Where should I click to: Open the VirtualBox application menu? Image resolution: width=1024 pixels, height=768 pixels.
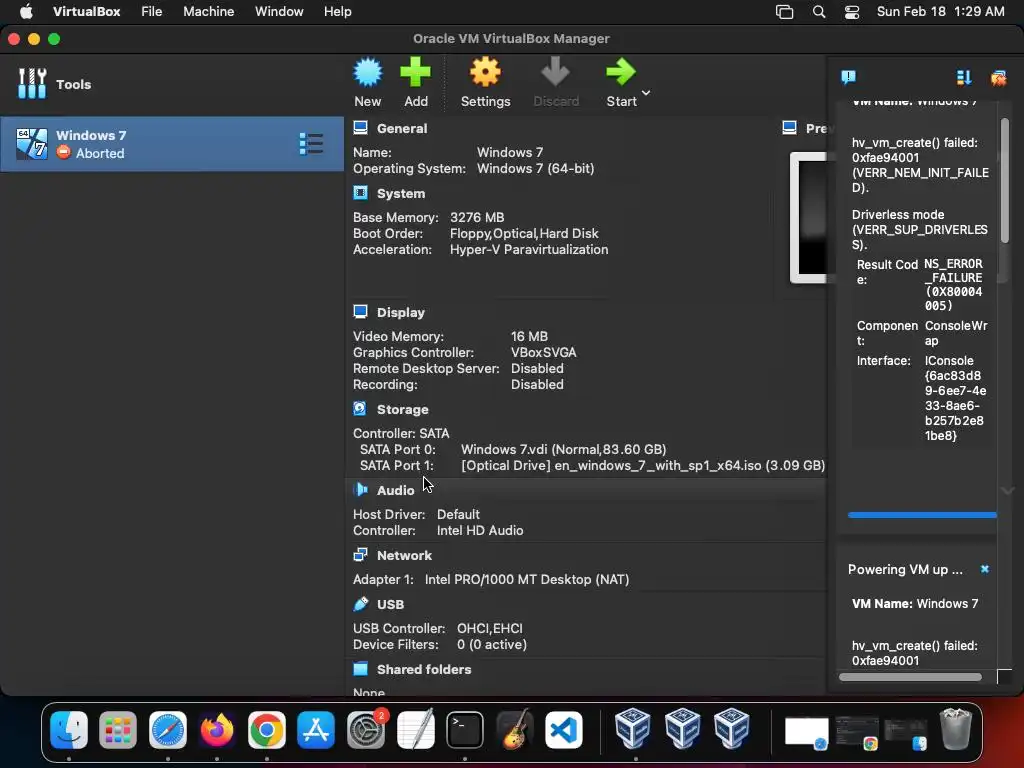click(x=86, y=11)
